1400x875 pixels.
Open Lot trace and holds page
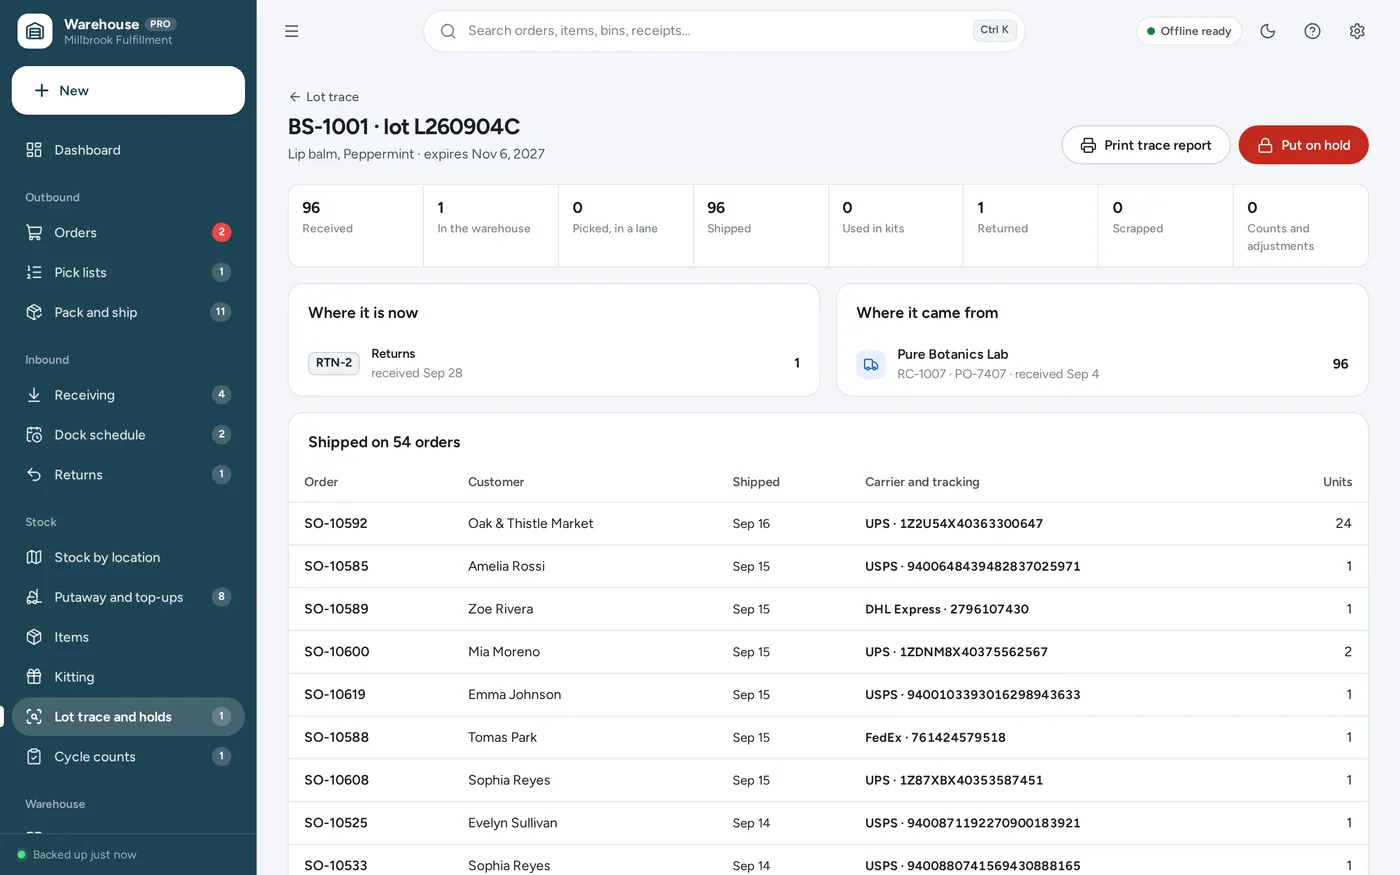point(128,717)
